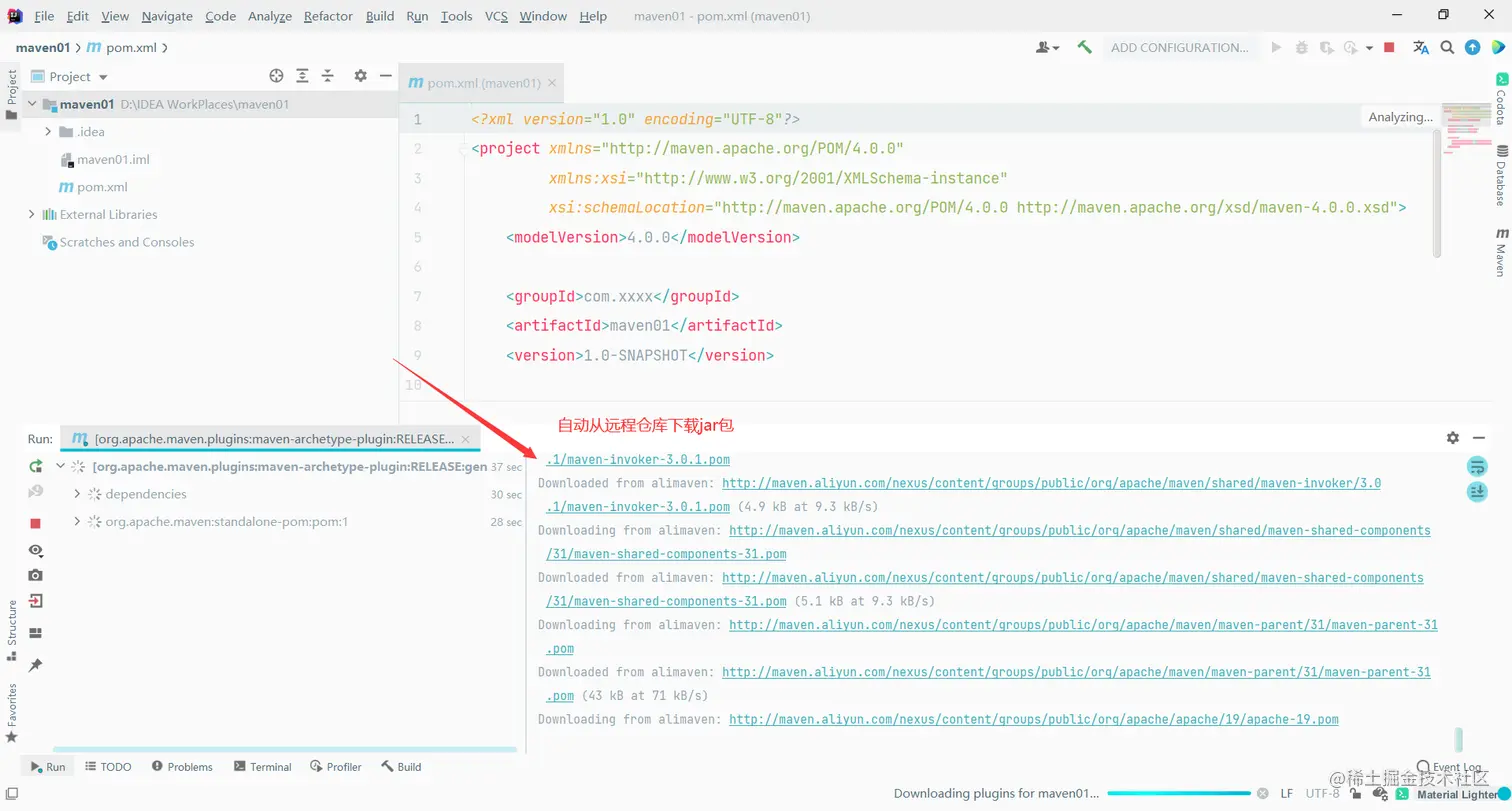Screen dimensions: 1512x811
Task: Click the Locate target icon in Project panel
Action: pyautogui.click(x=277, y=76)
